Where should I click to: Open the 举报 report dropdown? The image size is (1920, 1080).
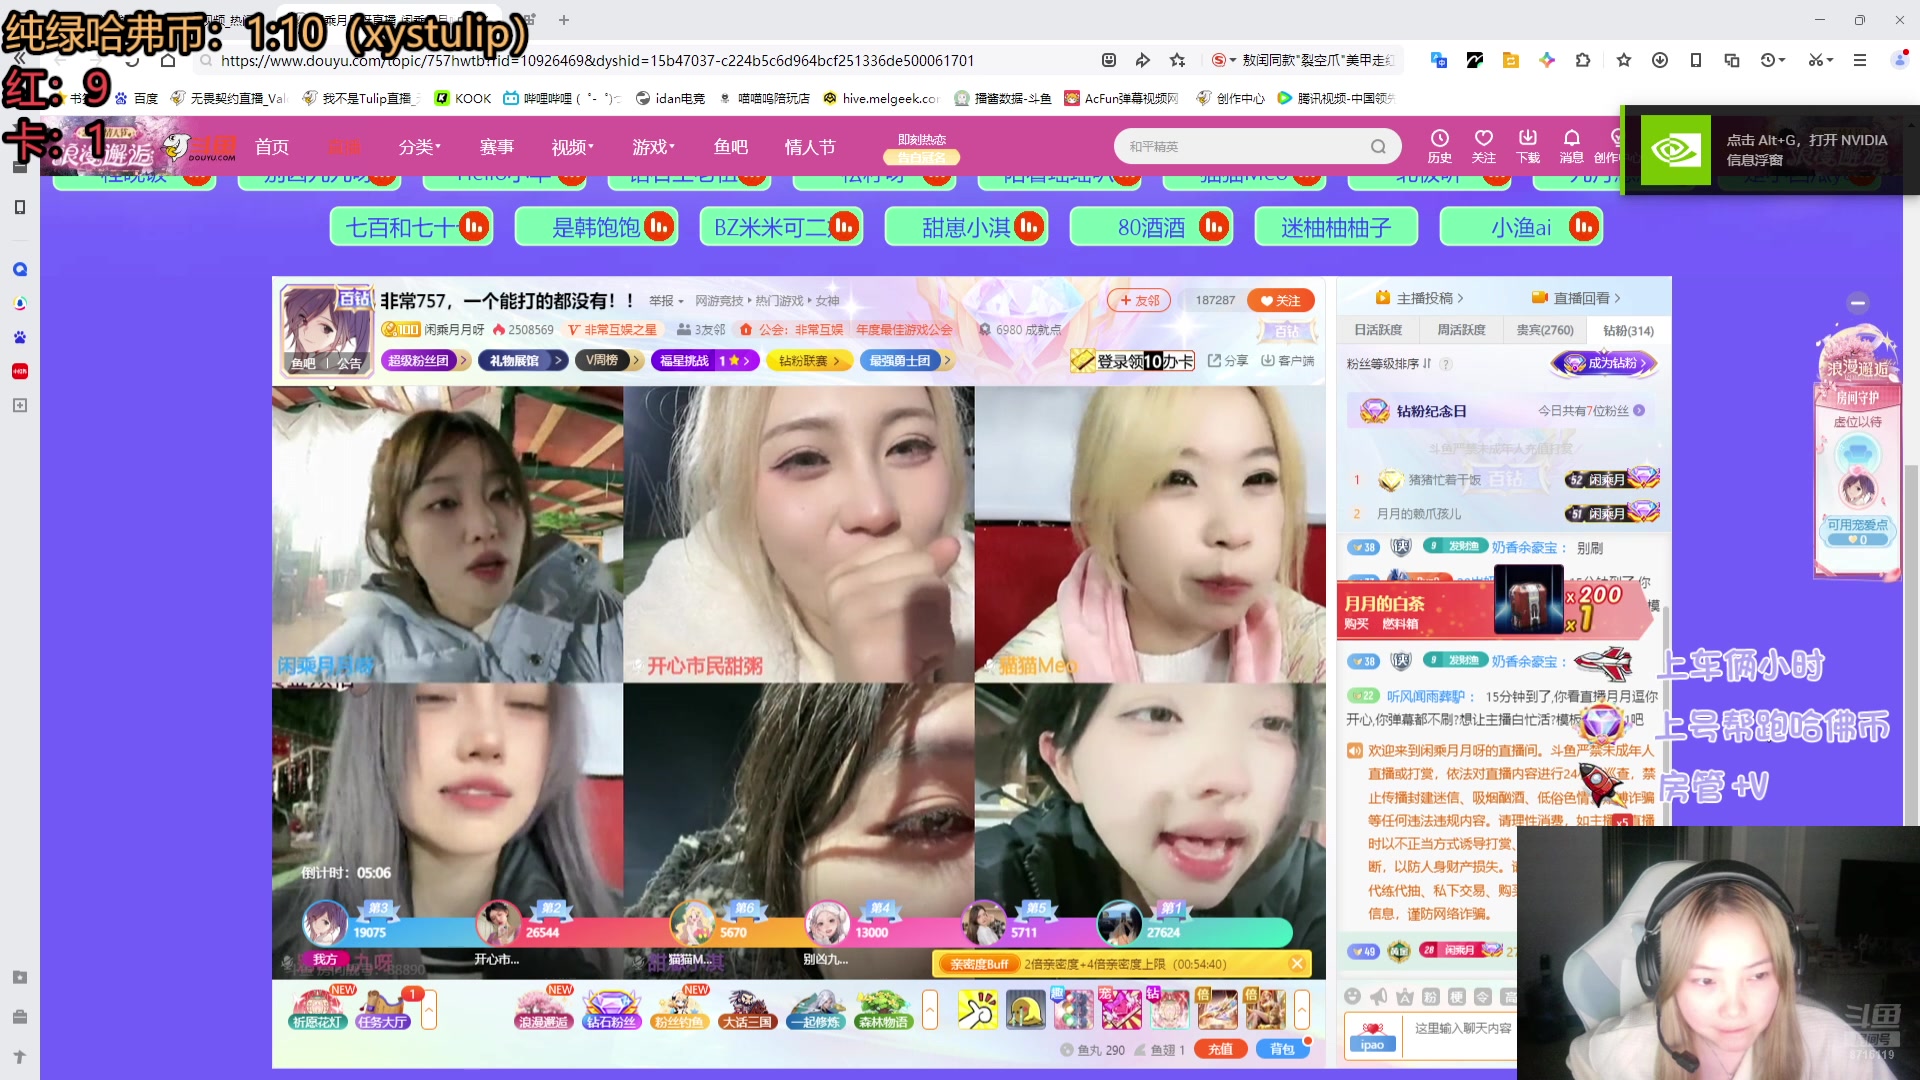(666, 301)
